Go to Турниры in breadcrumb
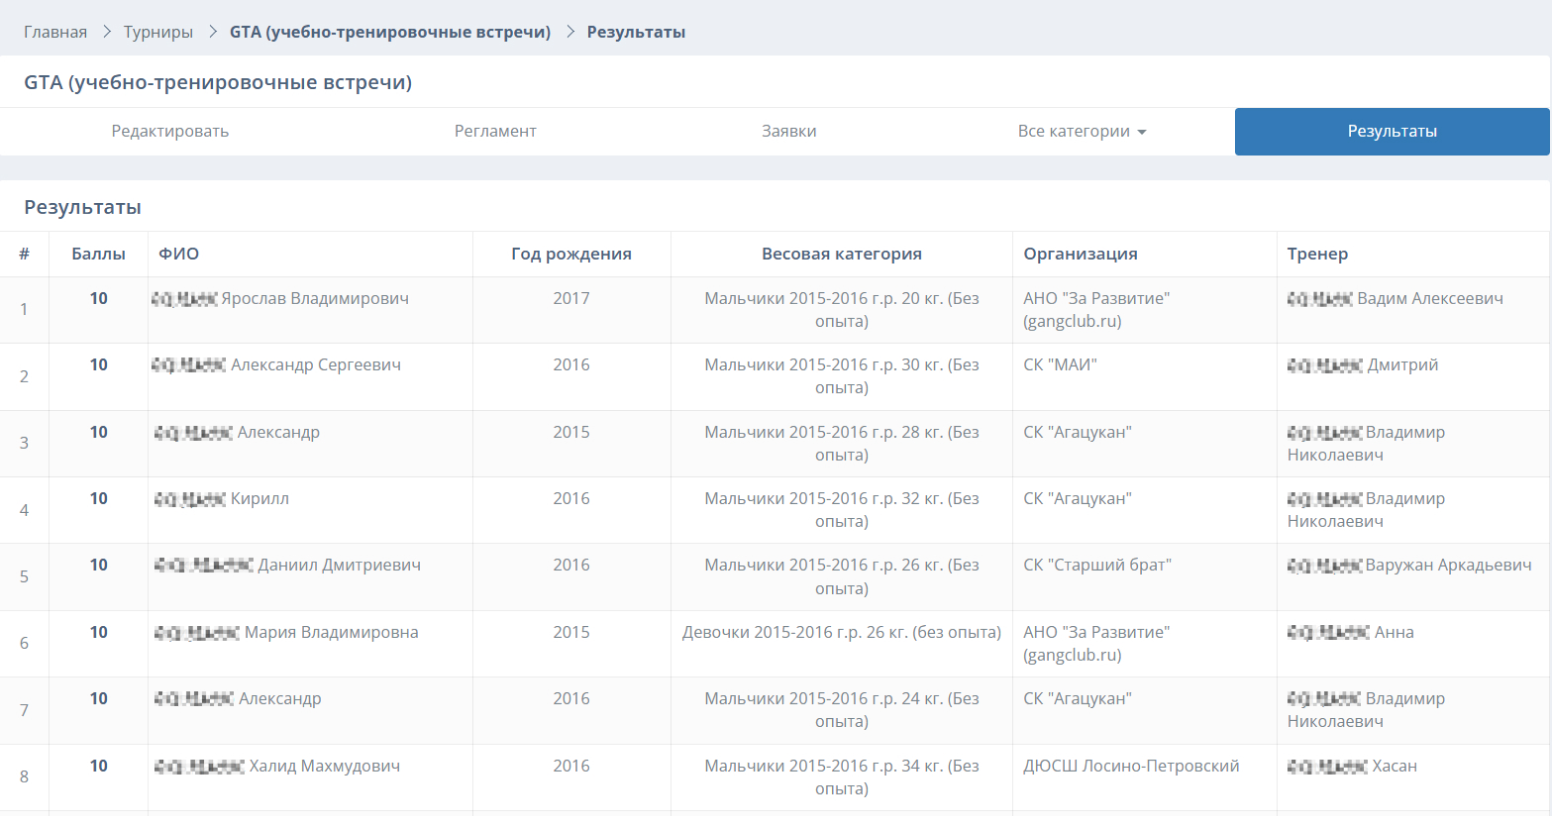 coord(158,32)
